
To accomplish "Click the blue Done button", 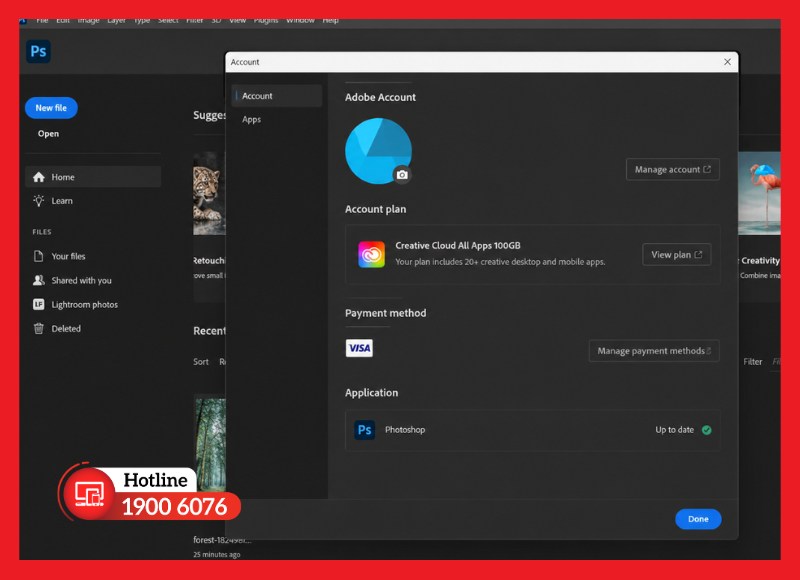I will pos(698,519).
